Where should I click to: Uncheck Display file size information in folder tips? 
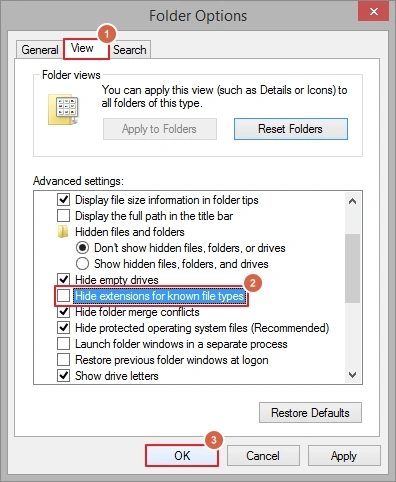pos(63,200)
